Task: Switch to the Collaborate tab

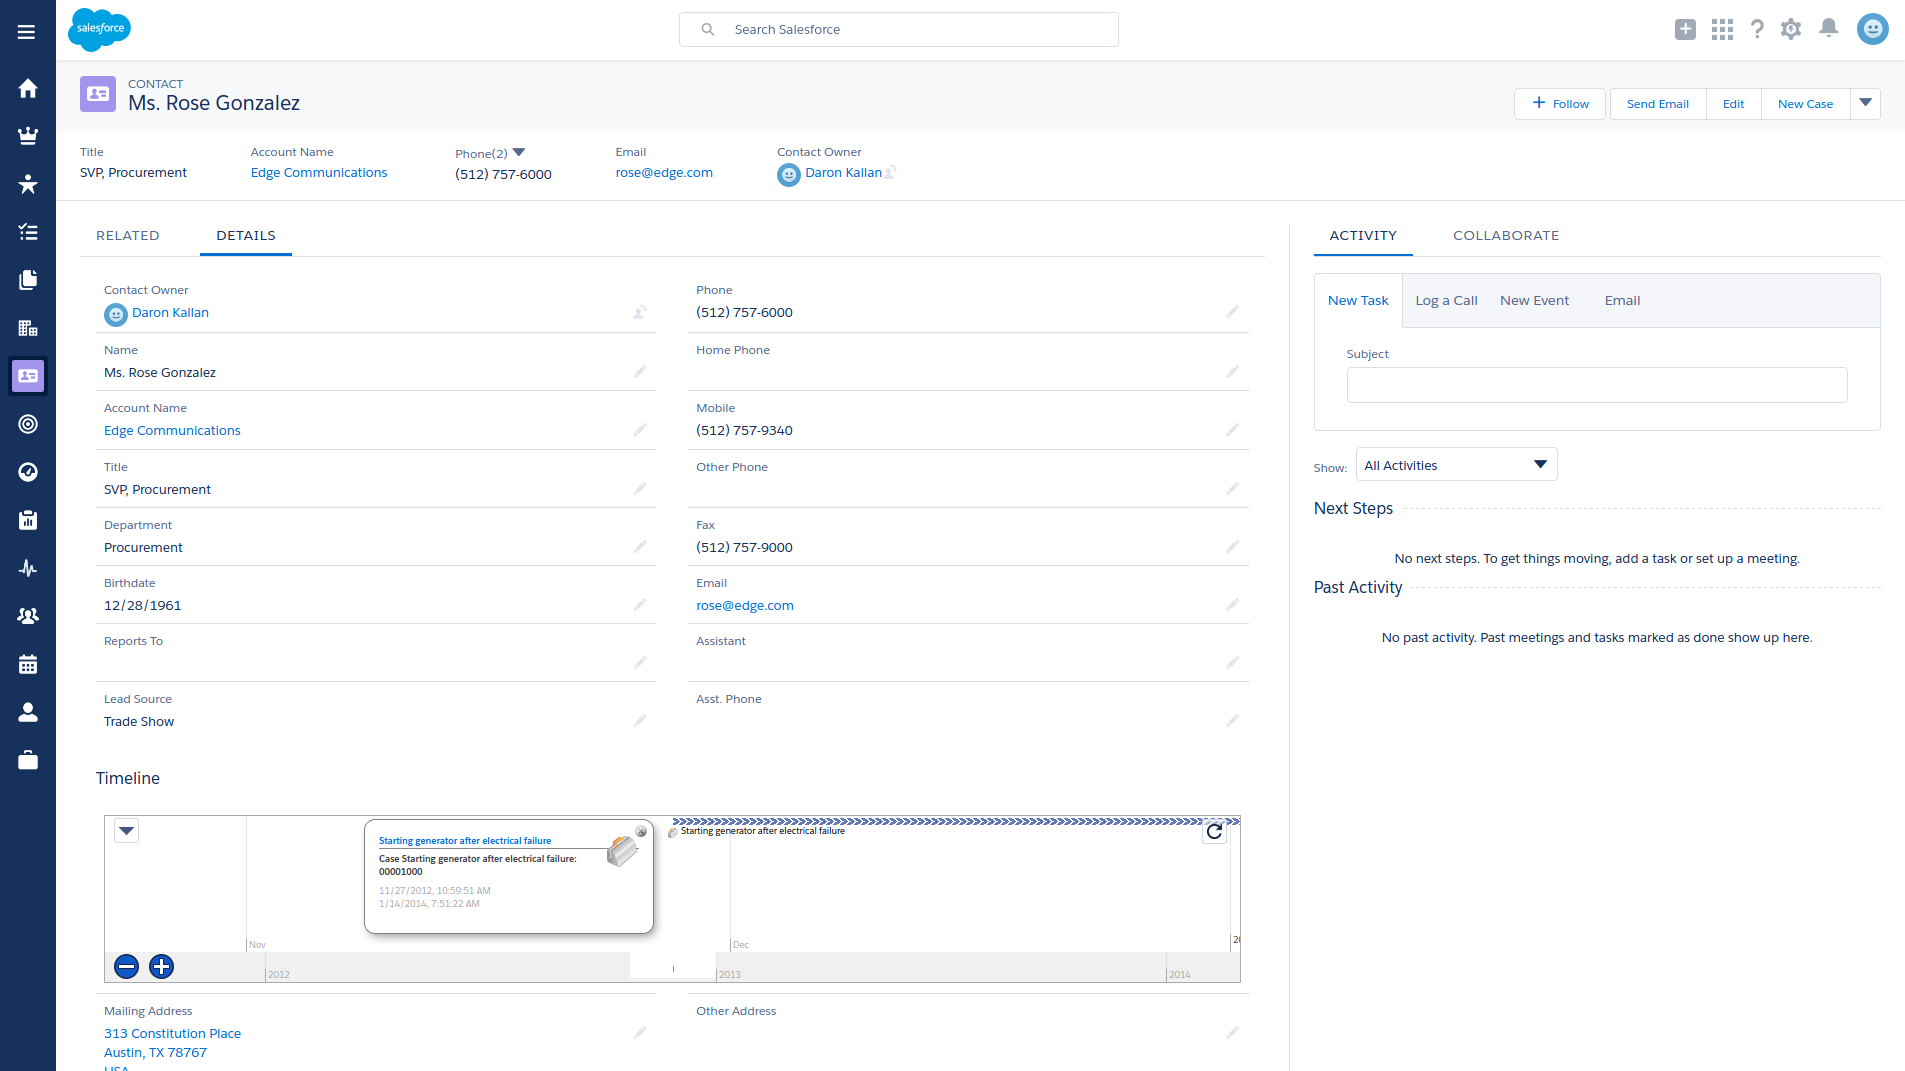Action: click(1506, 235)
